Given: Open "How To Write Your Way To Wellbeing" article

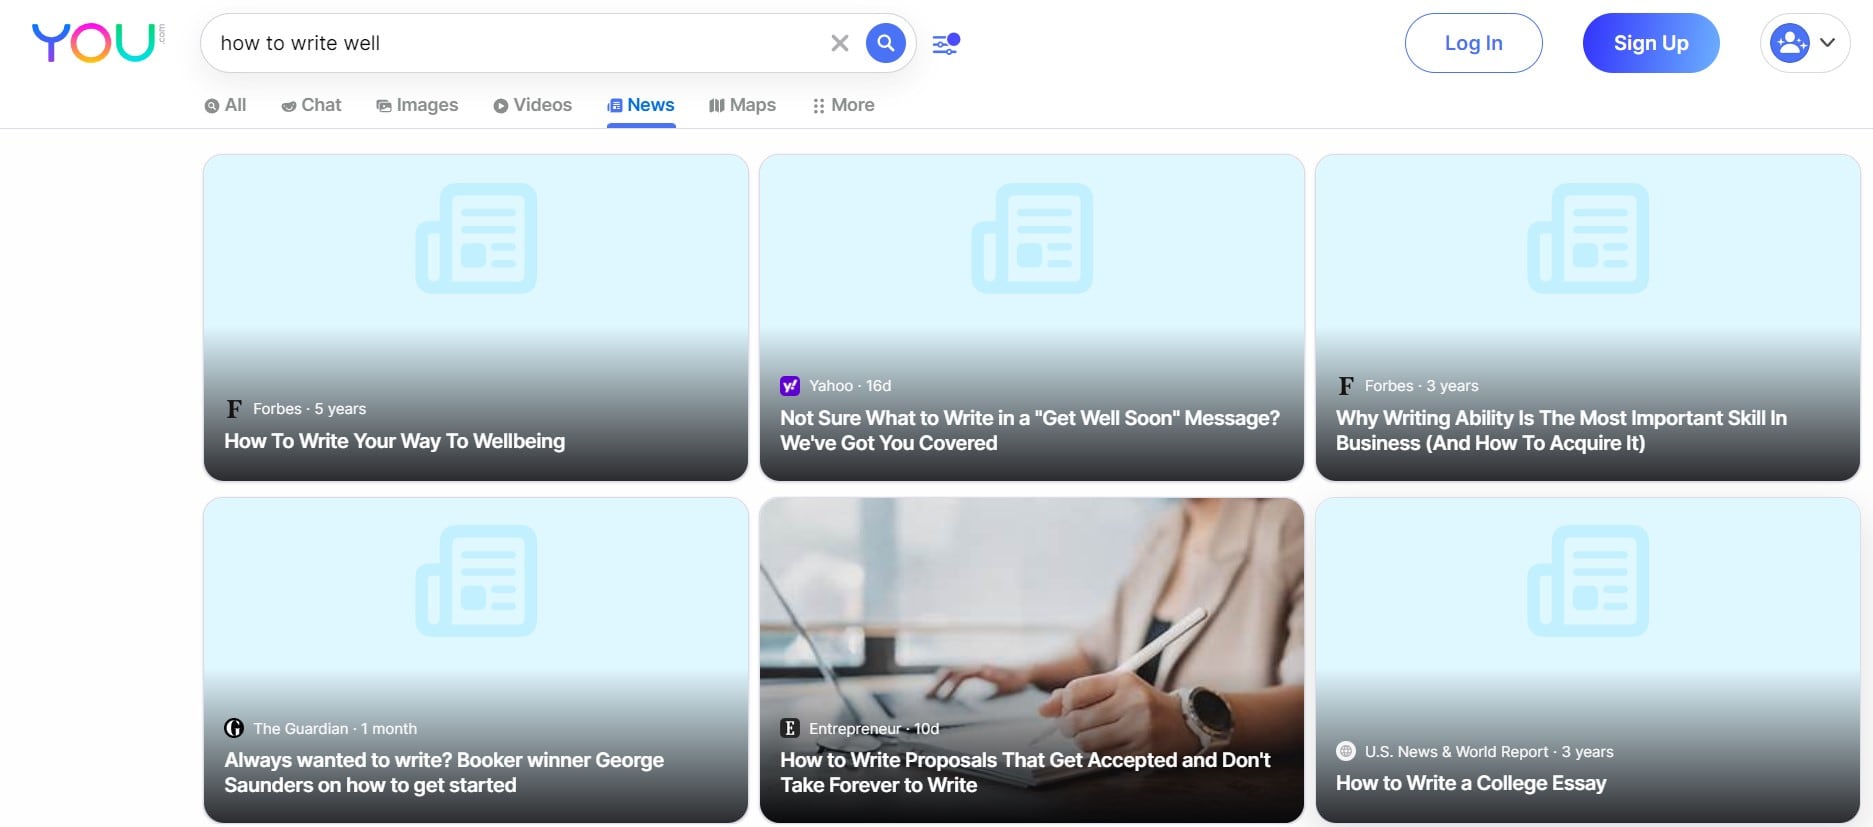Looking at the screenshot, I should coord(394,441).
